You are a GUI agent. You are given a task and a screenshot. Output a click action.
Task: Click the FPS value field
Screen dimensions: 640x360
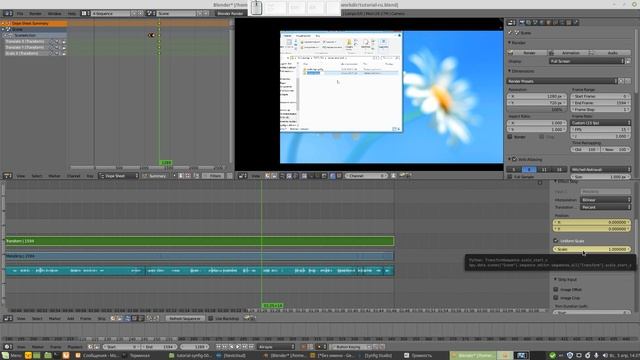tap(600, 129)
